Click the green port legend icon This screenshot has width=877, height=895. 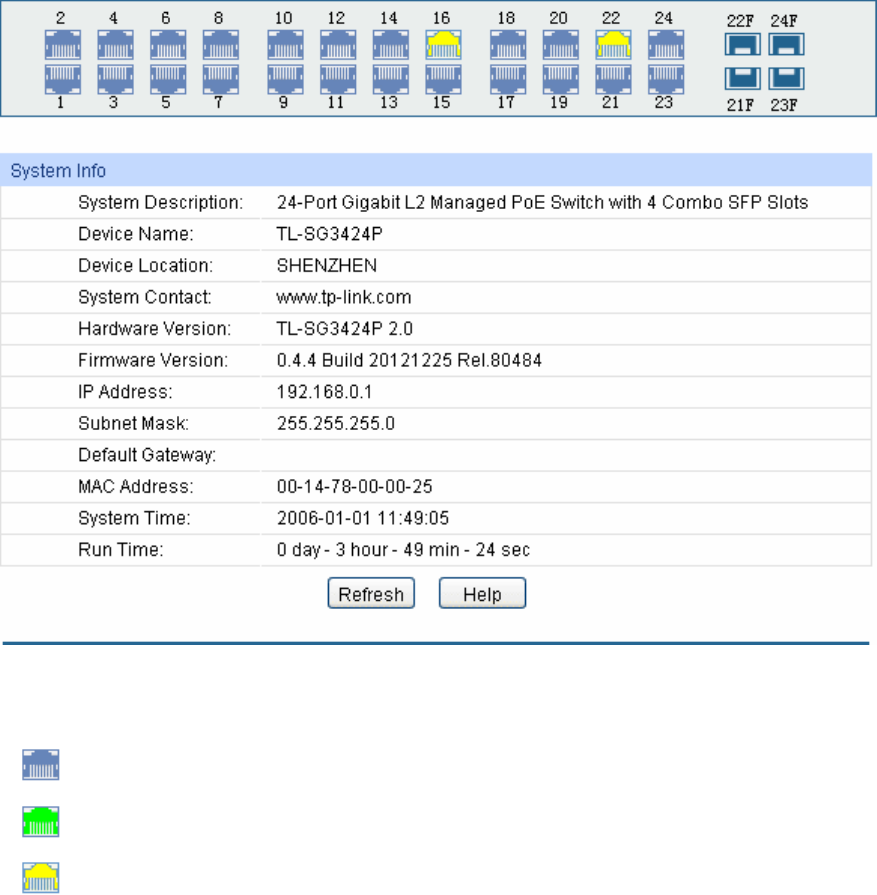point(41,821)
